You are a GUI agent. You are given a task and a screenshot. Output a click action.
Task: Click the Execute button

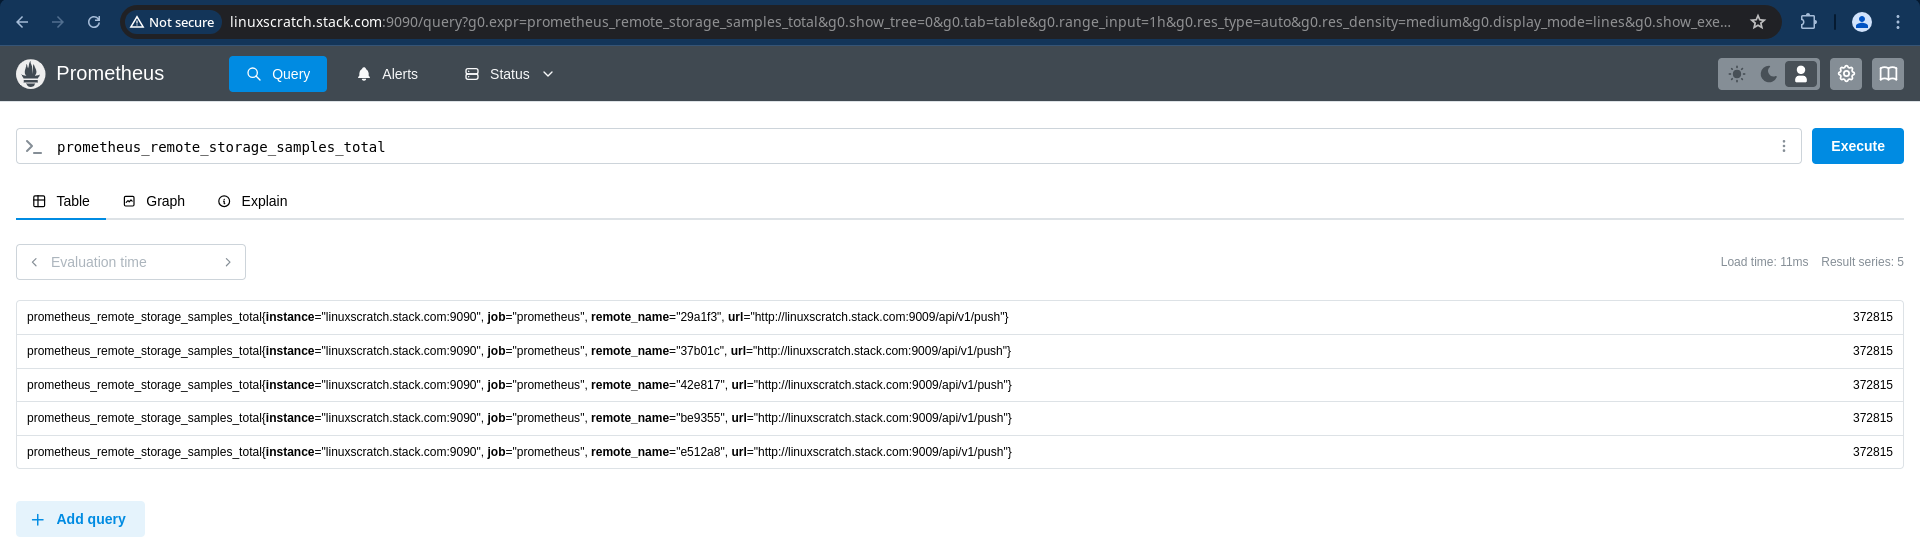click(x=1858, y=146)
